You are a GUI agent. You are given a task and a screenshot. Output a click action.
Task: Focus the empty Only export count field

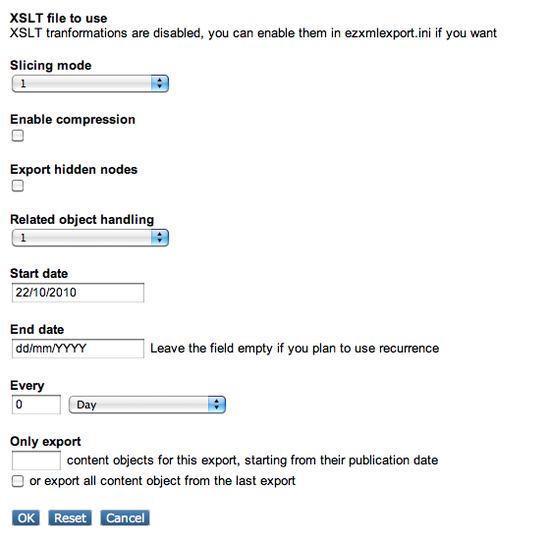36,460
